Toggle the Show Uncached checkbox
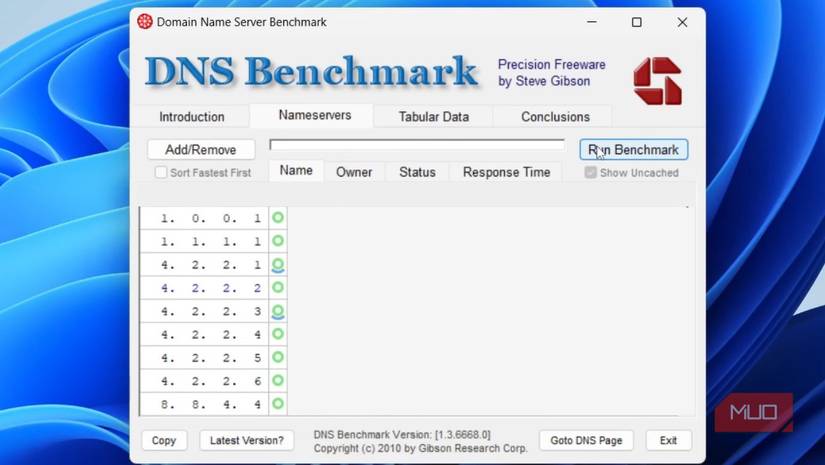The width and height of the screenshot is (825, 465). 590,172
